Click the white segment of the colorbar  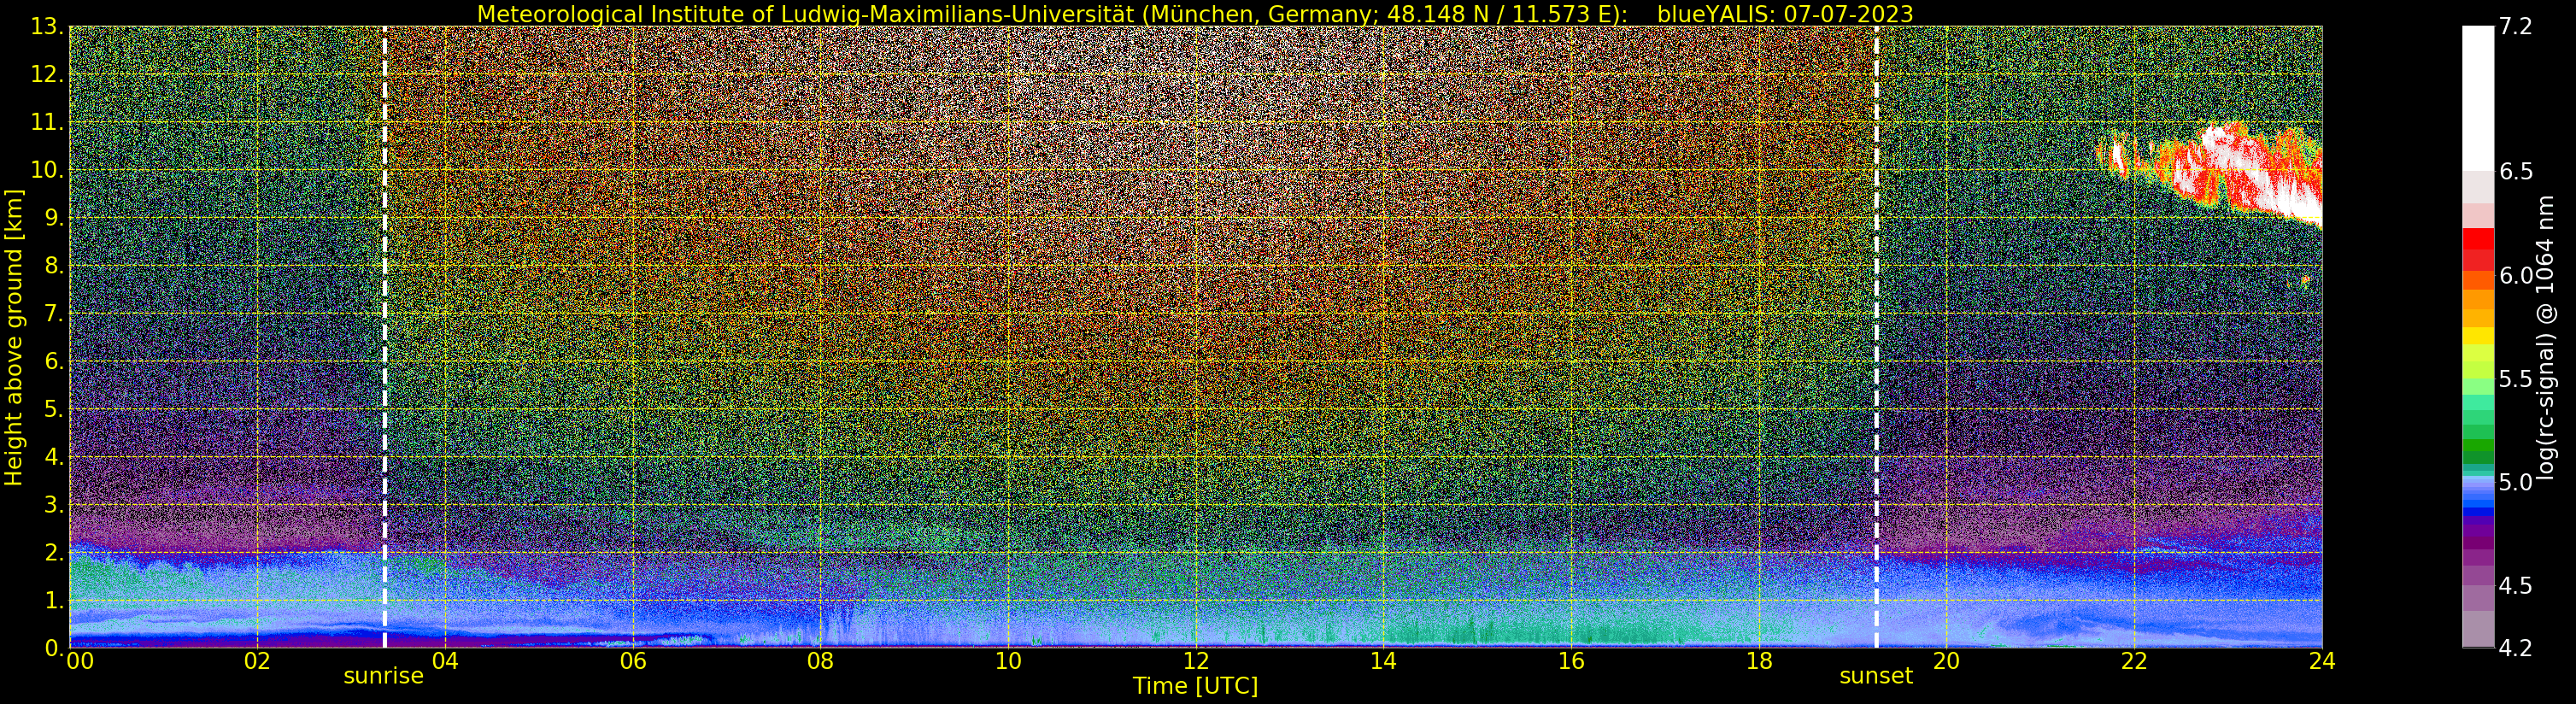click(2478, 98)
